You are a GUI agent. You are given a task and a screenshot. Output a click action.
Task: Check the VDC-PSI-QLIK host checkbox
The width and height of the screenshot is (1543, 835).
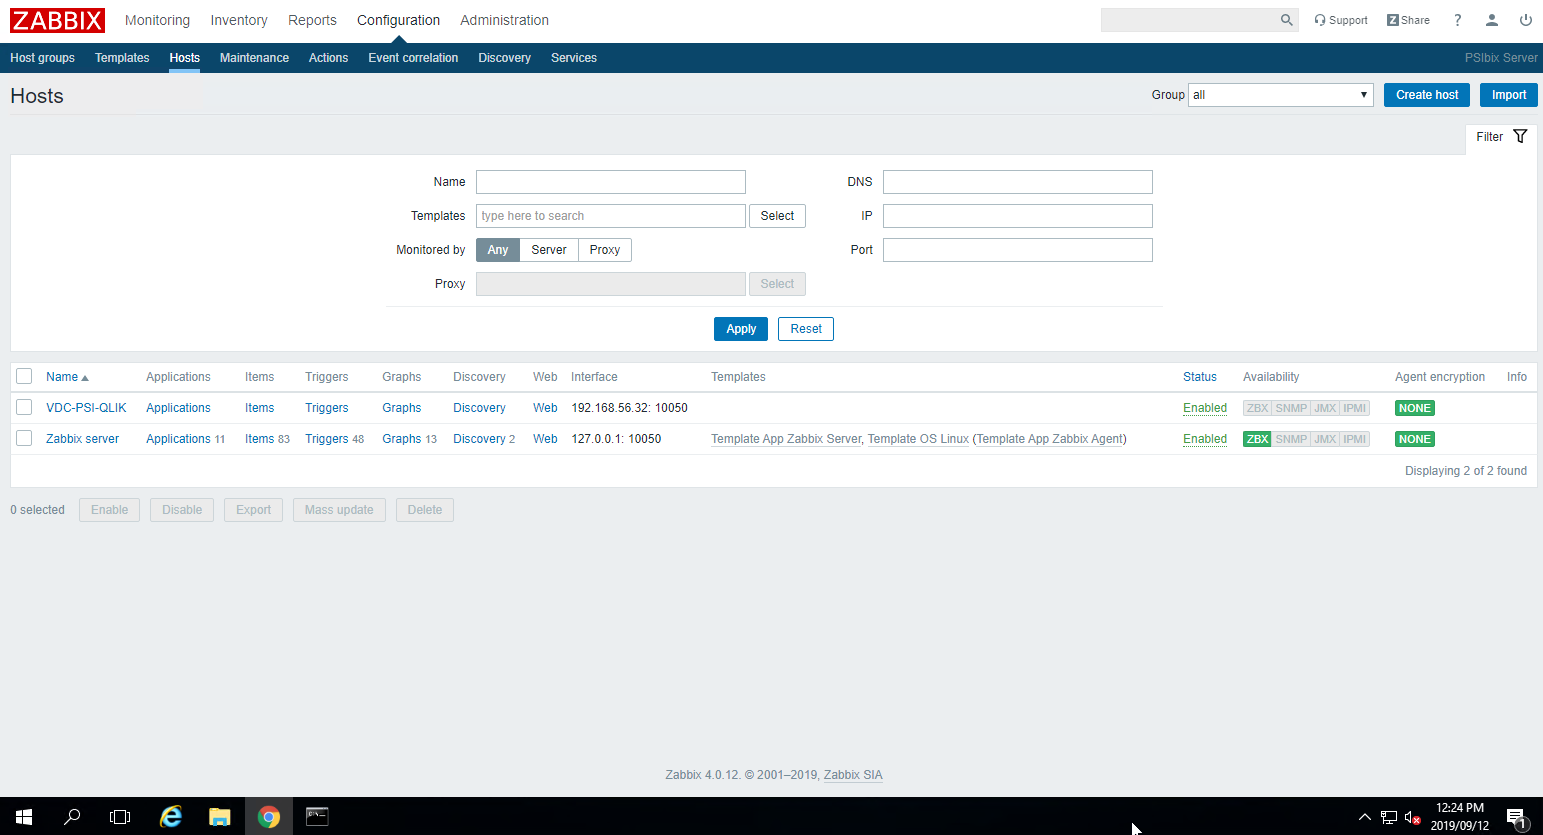point(24,407)
